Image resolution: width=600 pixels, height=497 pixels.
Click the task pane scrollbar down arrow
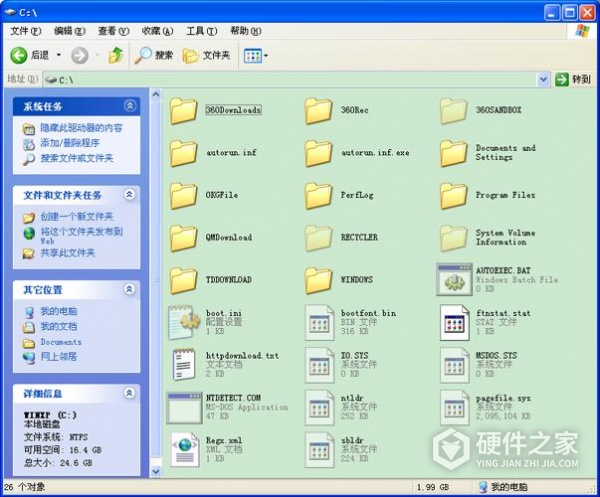pos(156,471)
